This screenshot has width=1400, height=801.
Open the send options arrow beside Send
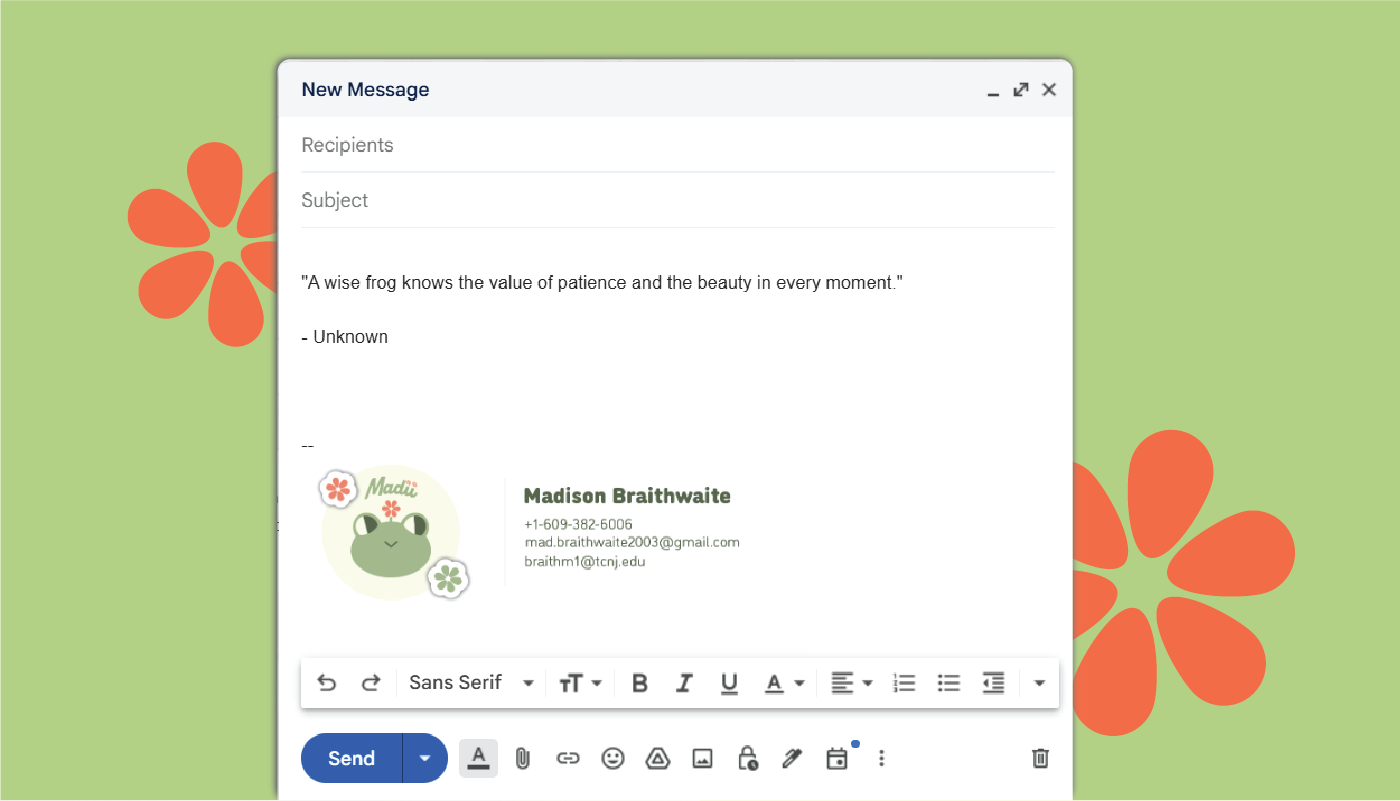[x=425, y=758]
